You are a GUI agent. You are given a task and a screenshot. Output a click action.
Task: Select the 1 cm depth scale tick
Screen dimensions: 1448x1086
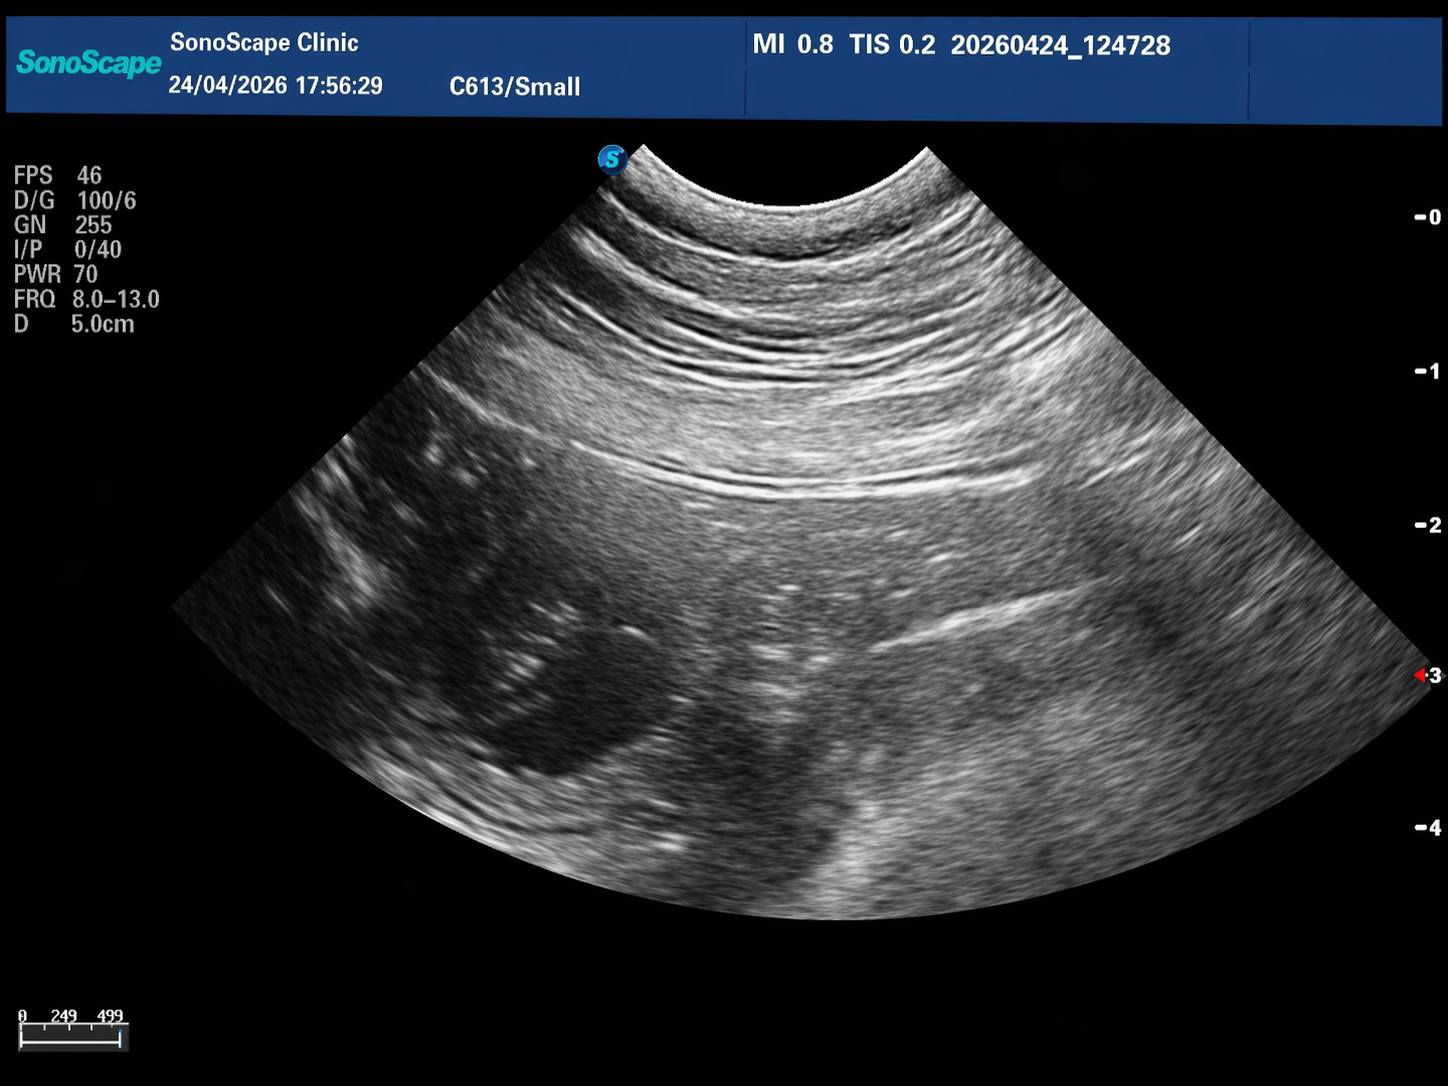click(1428, 371)
